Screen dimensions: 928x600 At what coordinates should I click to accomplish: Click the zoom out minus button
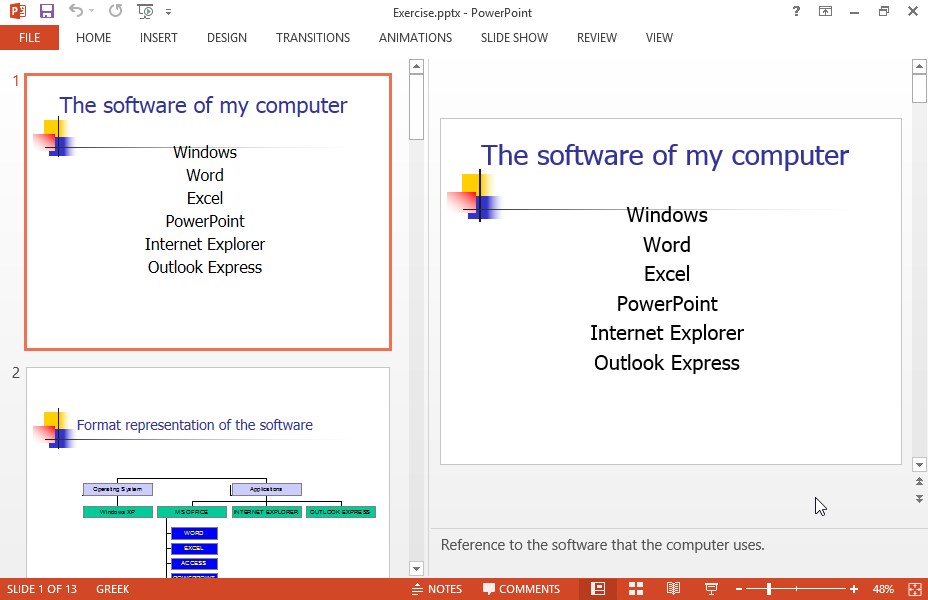point(739,589)
